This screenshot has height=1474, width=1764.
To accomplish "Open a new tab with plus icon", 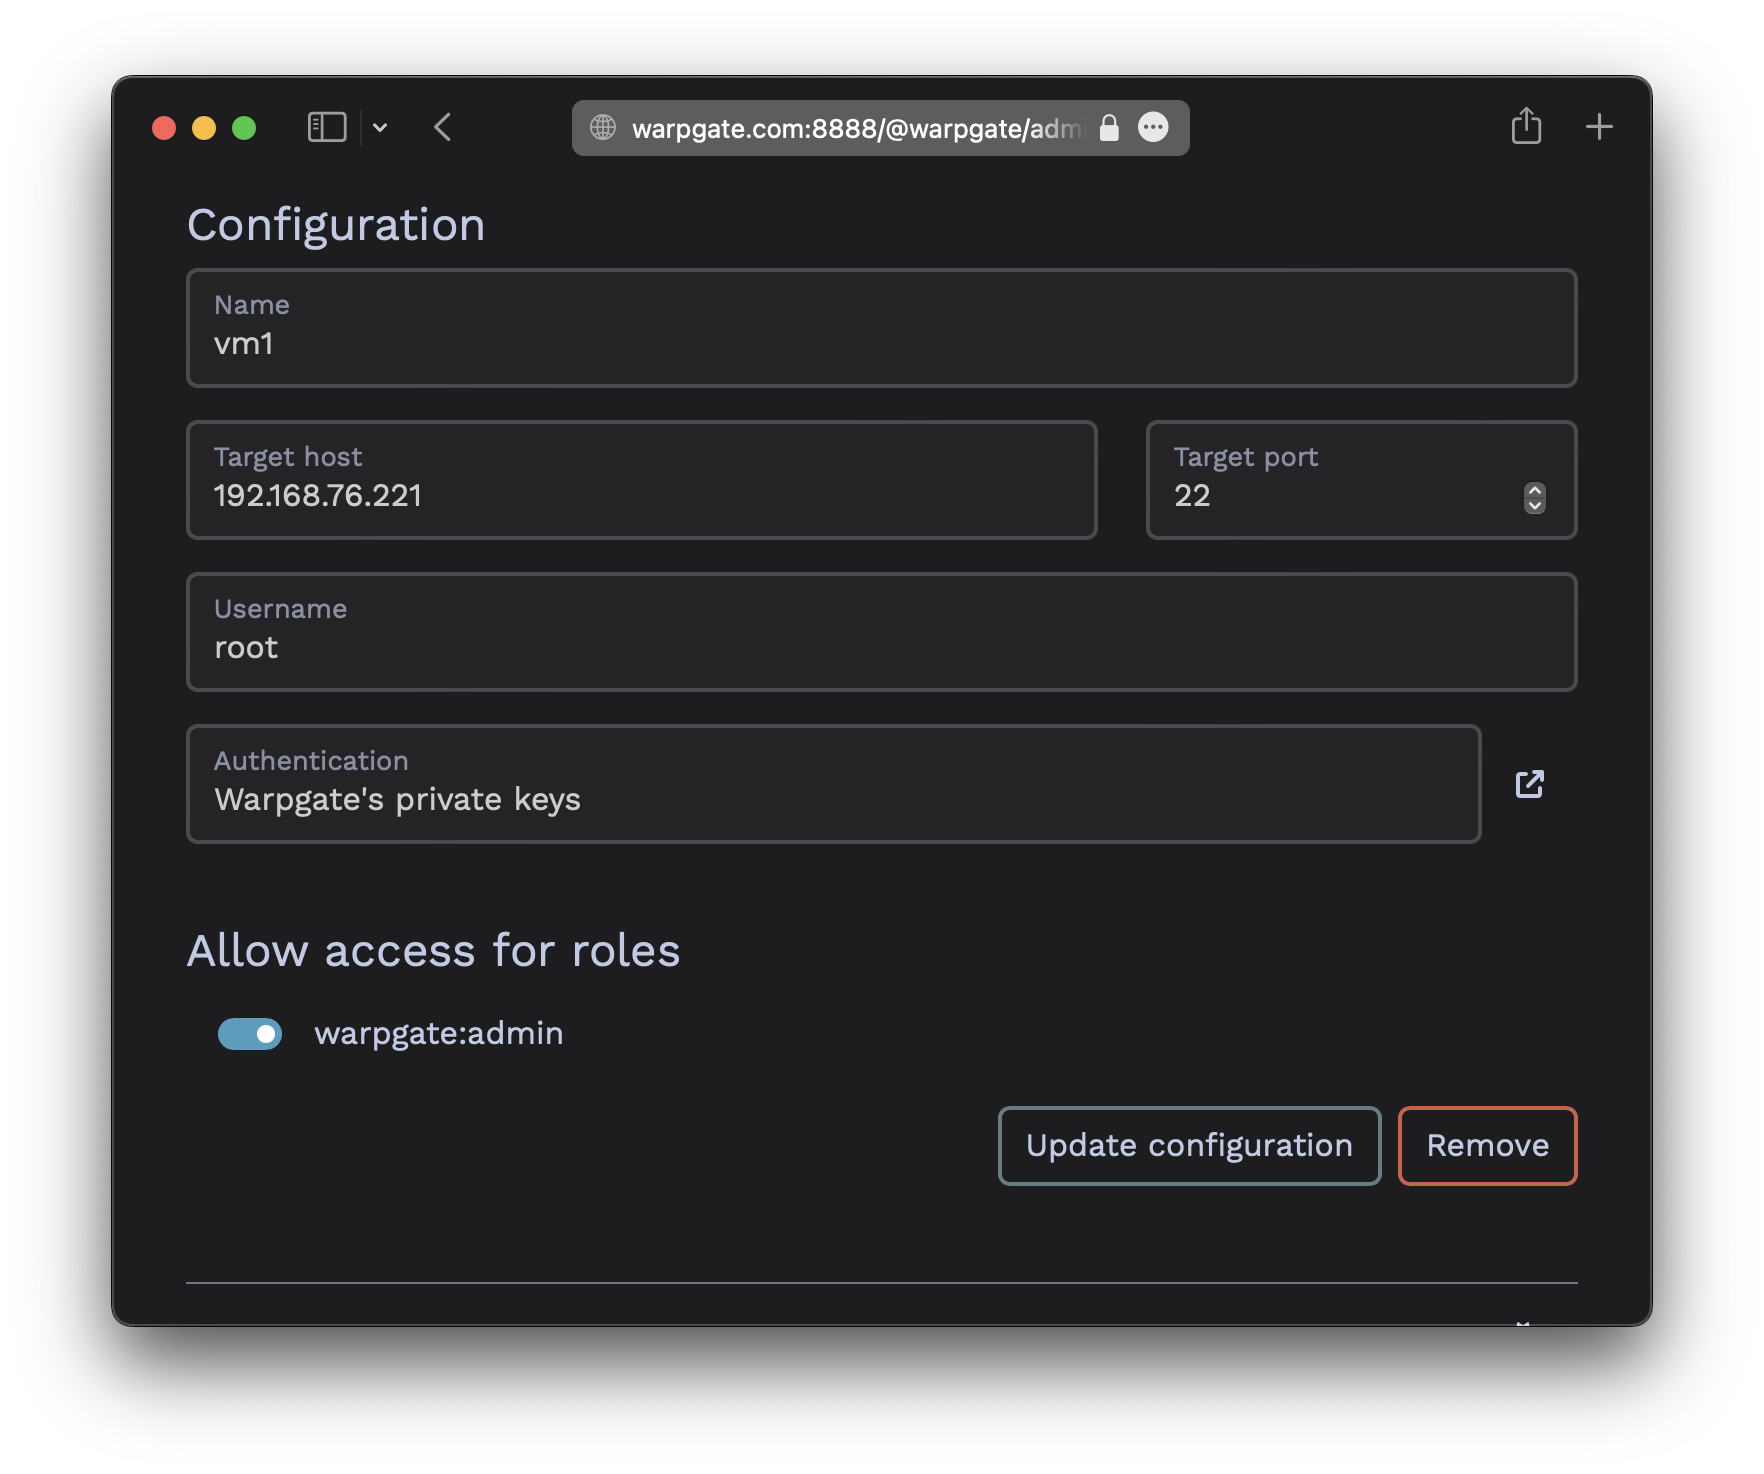I will pyautogui.click(x=1599, y=127).
